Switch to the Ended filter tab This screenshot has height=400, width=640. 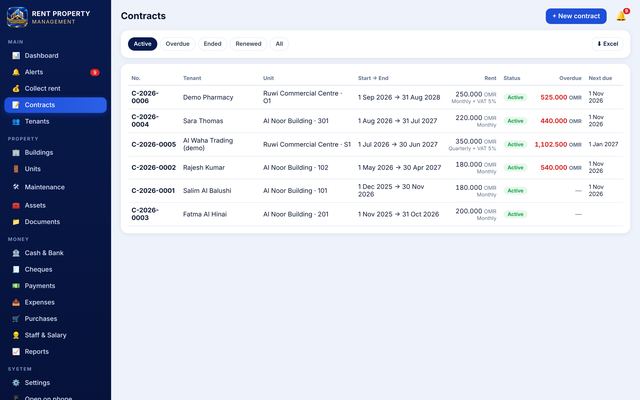coord(213,44)
